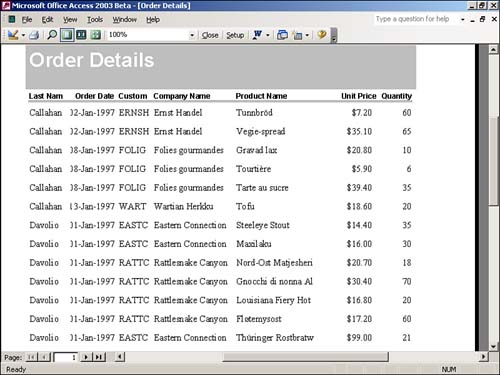This screenshot has width=500, height=375.
Task: Switch to Multiple Pages view
Action: point(96,35)
